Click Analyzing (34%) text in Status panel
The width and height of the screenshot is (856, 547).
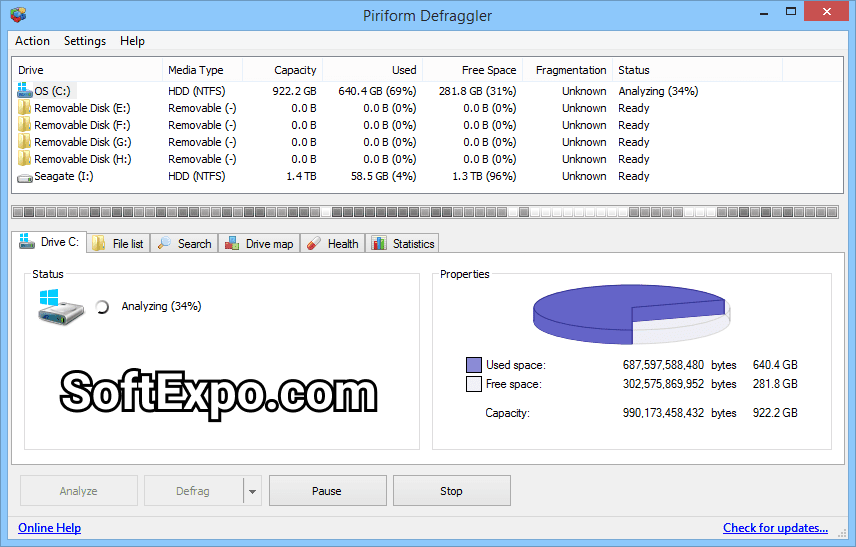162,306
